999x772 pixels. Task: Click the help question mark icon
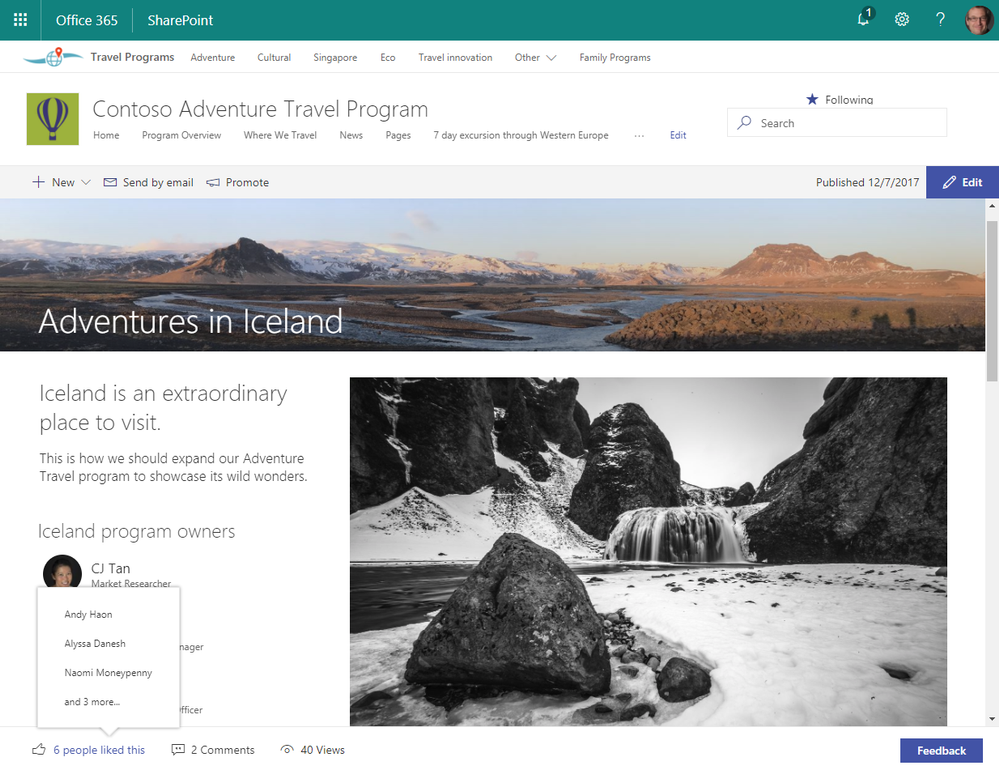pyautogui.click(x=940, y=20)
